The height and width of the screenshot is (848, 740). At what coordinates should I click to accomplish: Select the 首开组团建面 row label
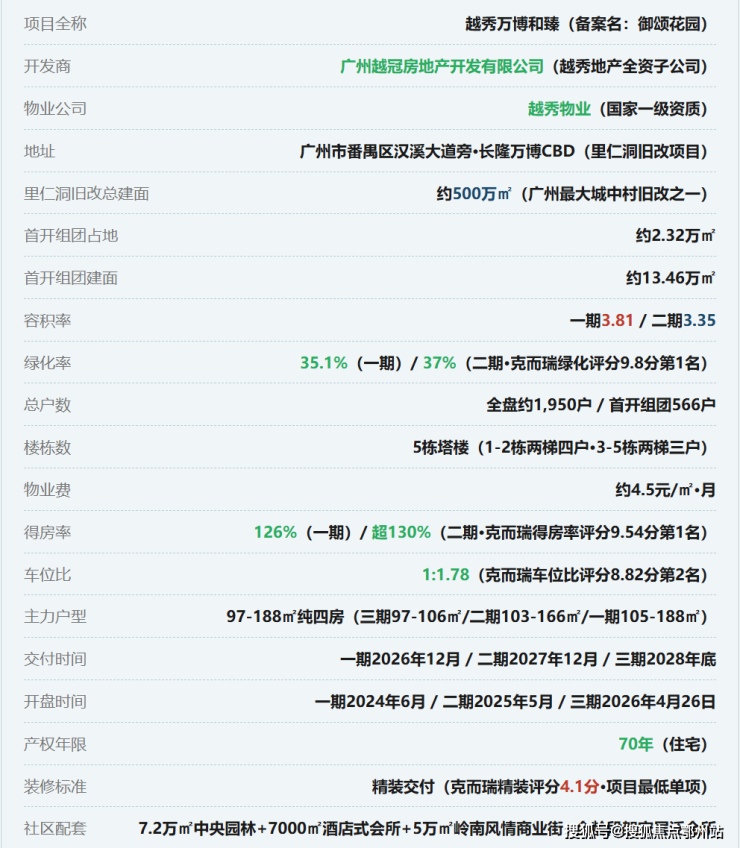tap(71, 278)
